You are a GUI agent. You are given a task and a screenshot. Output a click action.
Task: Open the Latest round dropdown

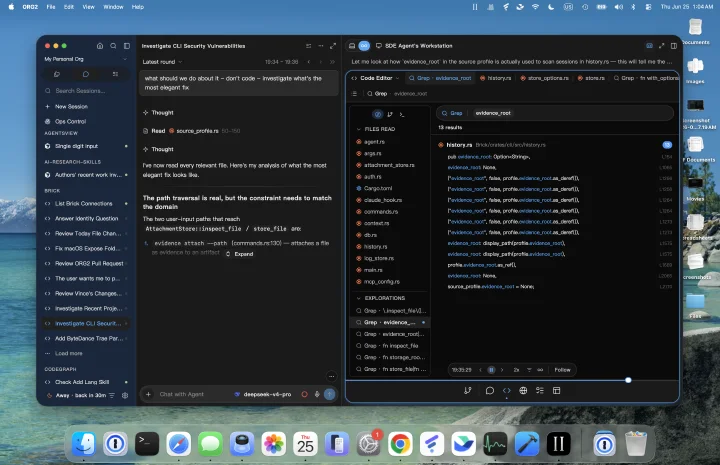[162, 62]
